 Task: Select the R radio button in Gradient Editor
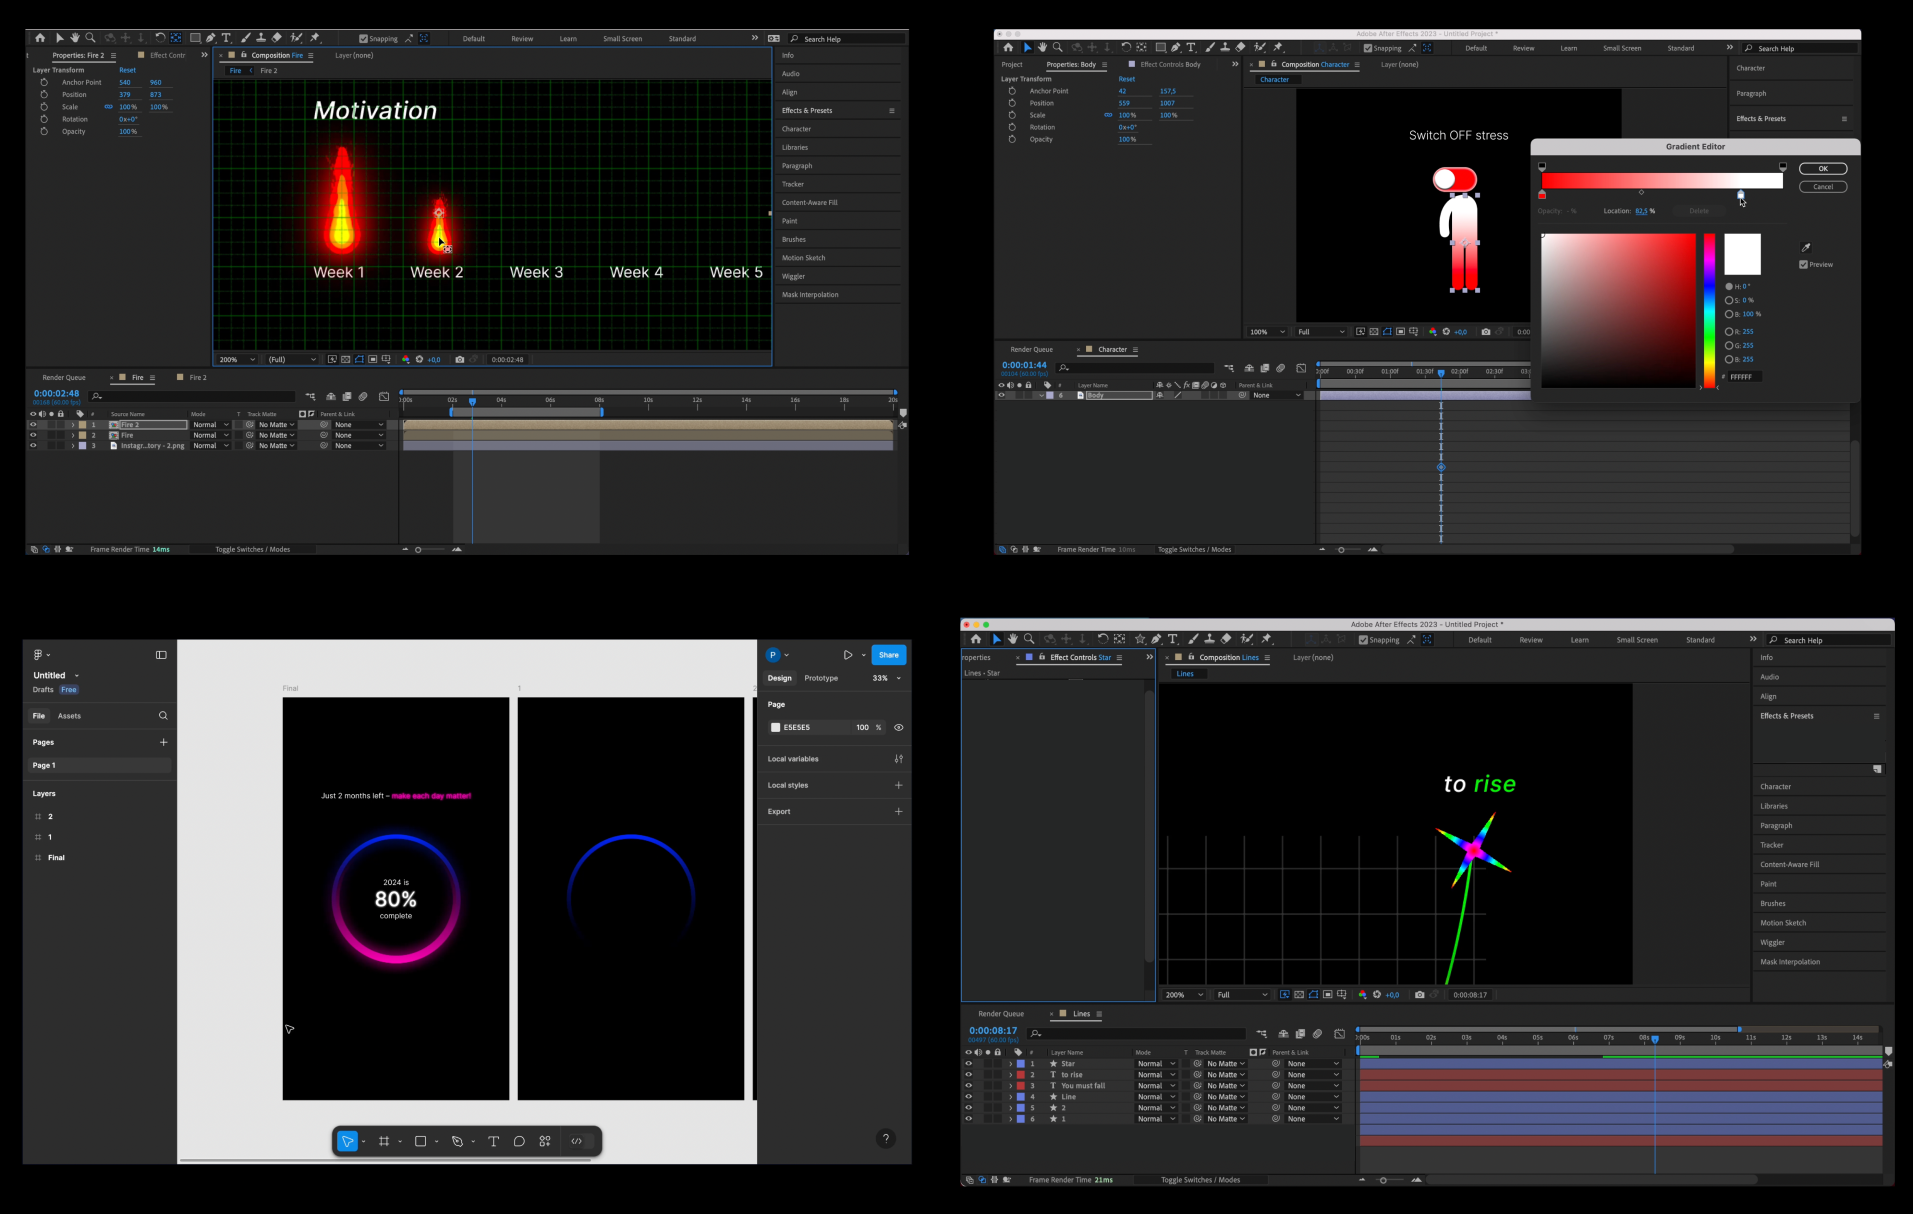(x=1729, y=331)
